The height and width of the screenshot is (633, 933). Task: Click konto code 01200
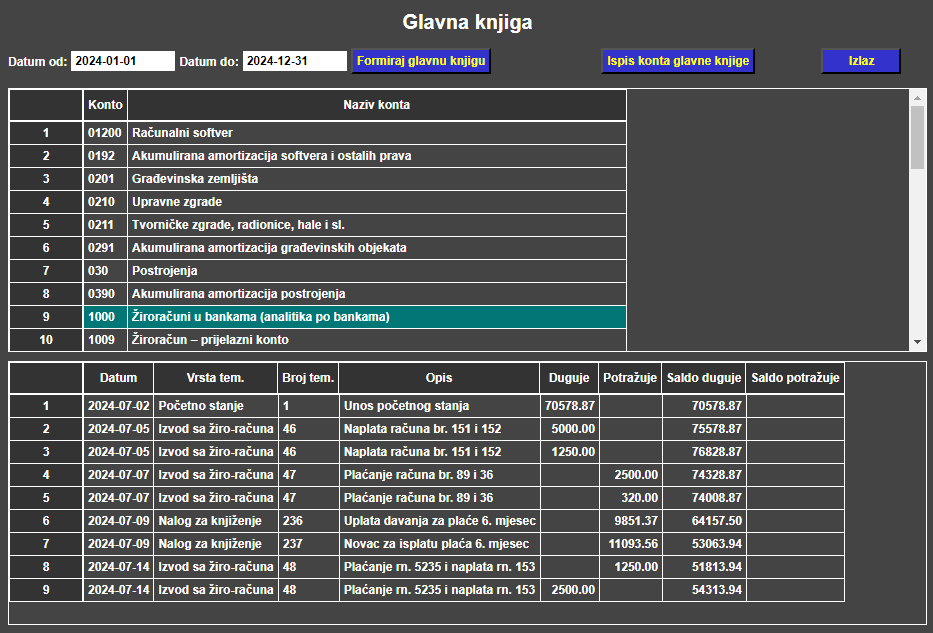click(105, 133)
